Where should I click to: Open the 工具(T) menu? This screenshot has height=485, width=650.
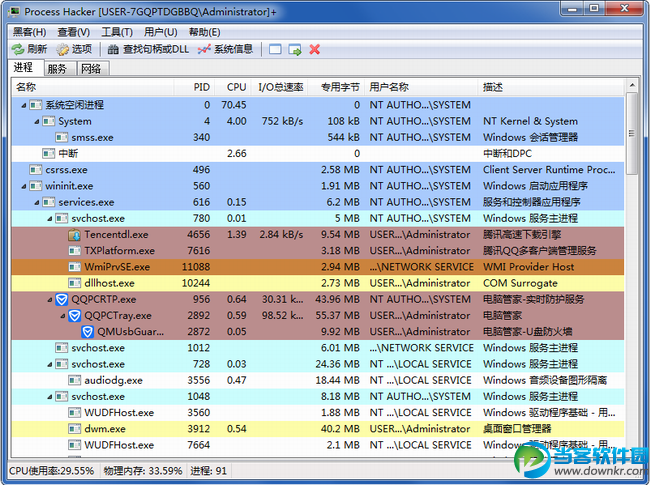(117, 32)
